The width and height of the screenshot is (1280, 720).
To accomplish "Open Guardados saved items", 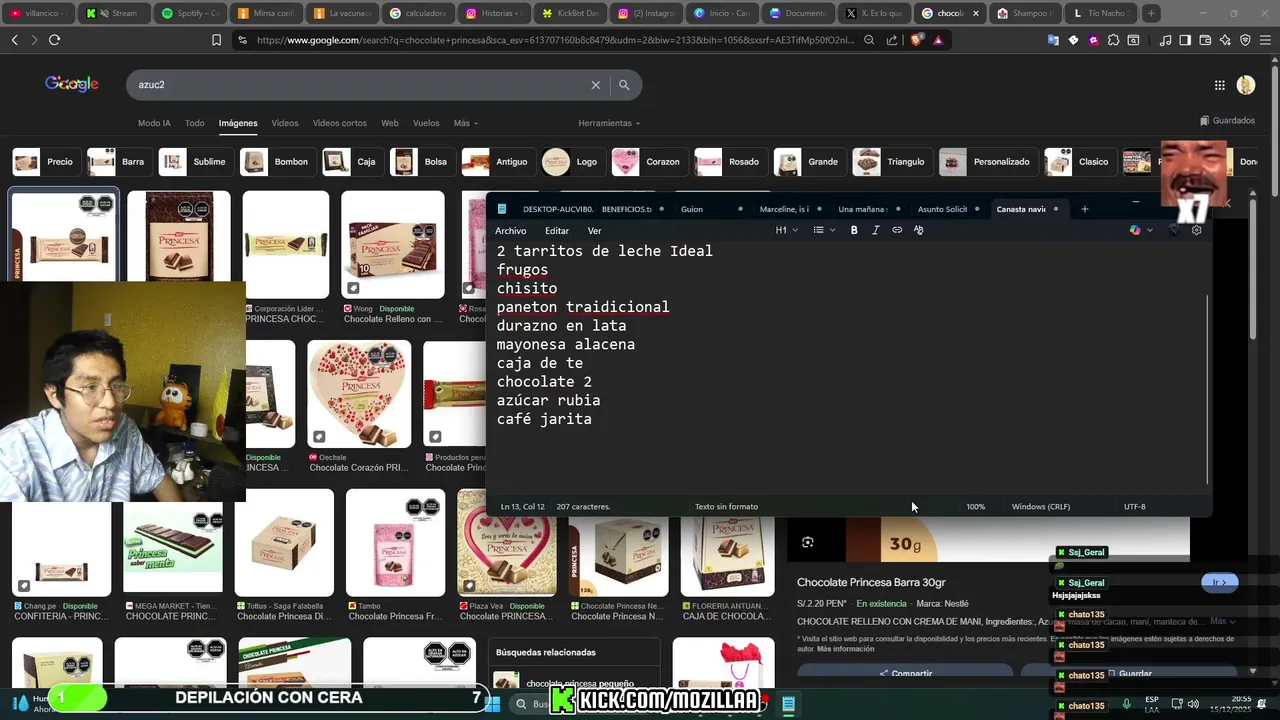I will (1226, 120).
